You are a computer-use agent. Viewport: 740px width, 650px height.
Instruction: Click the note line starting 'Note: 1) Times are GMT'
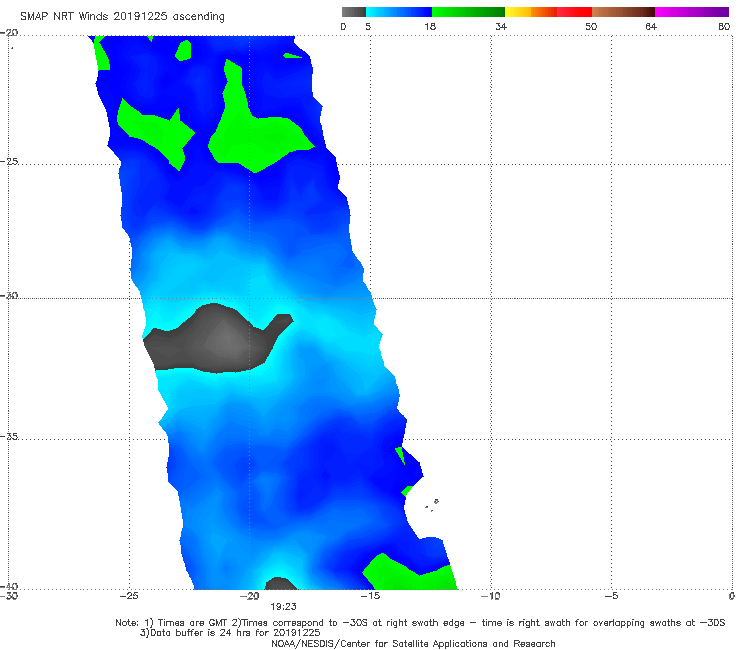click(420, 623)
